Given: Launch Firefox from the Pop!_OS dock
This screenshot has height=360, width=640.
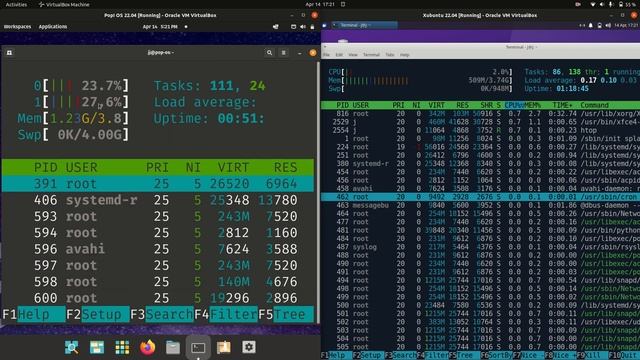Looking at the screenshot, I should point(147,347).
